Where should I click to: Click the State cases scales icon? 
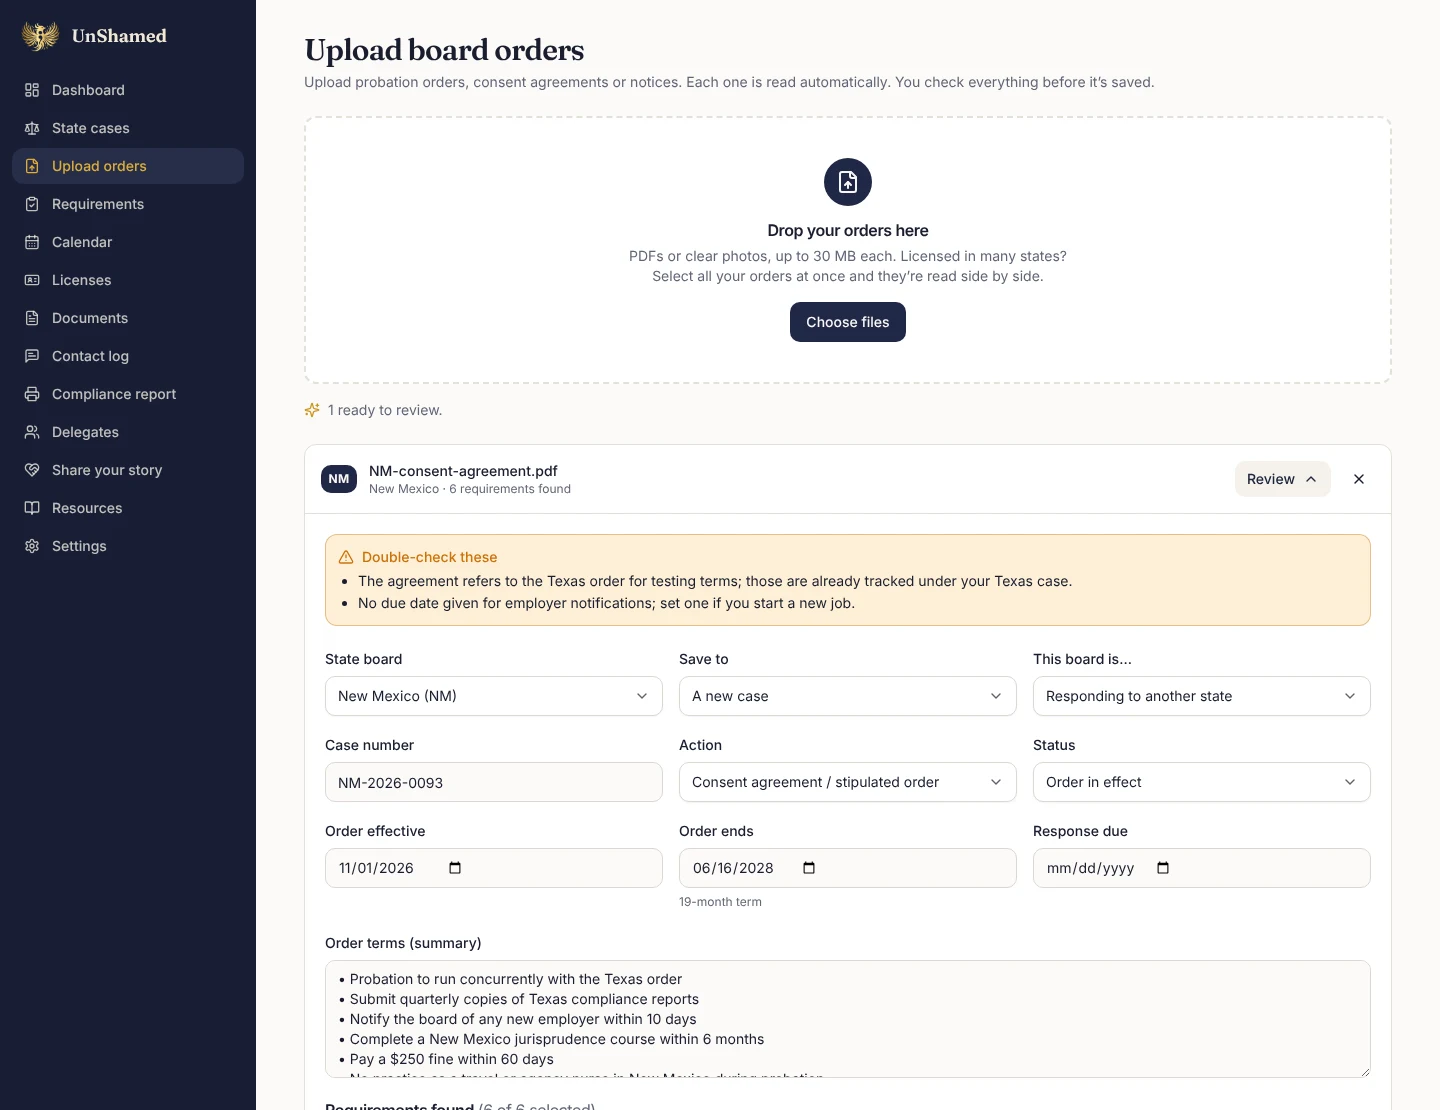tap(32, 128)
